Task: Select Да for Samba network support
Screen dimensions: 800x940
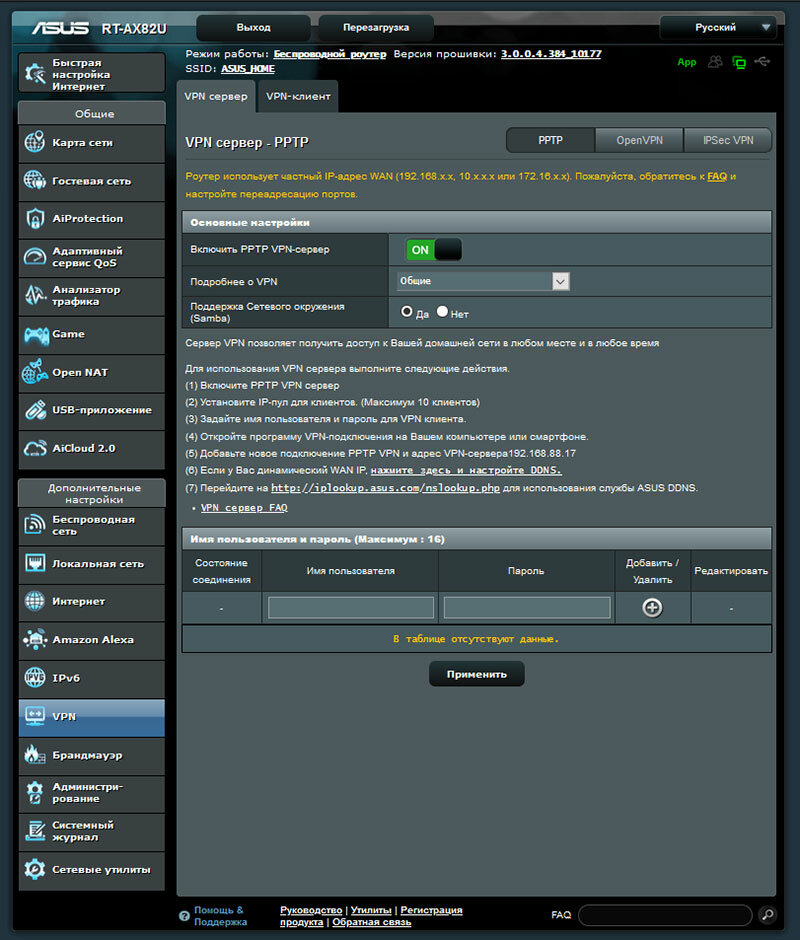Action: click(407, 311)
